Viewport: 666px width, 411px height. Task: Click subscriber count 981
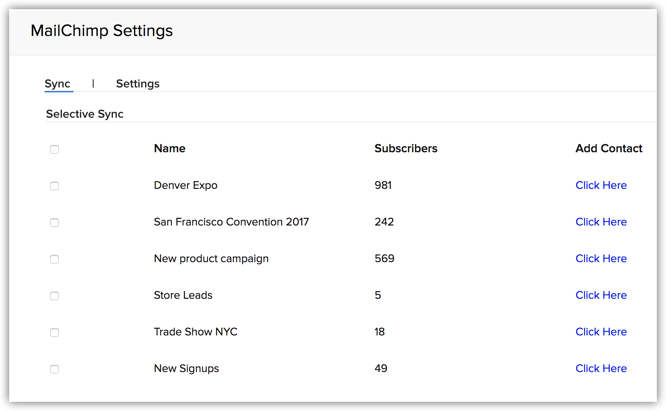(x=383, y=185)
